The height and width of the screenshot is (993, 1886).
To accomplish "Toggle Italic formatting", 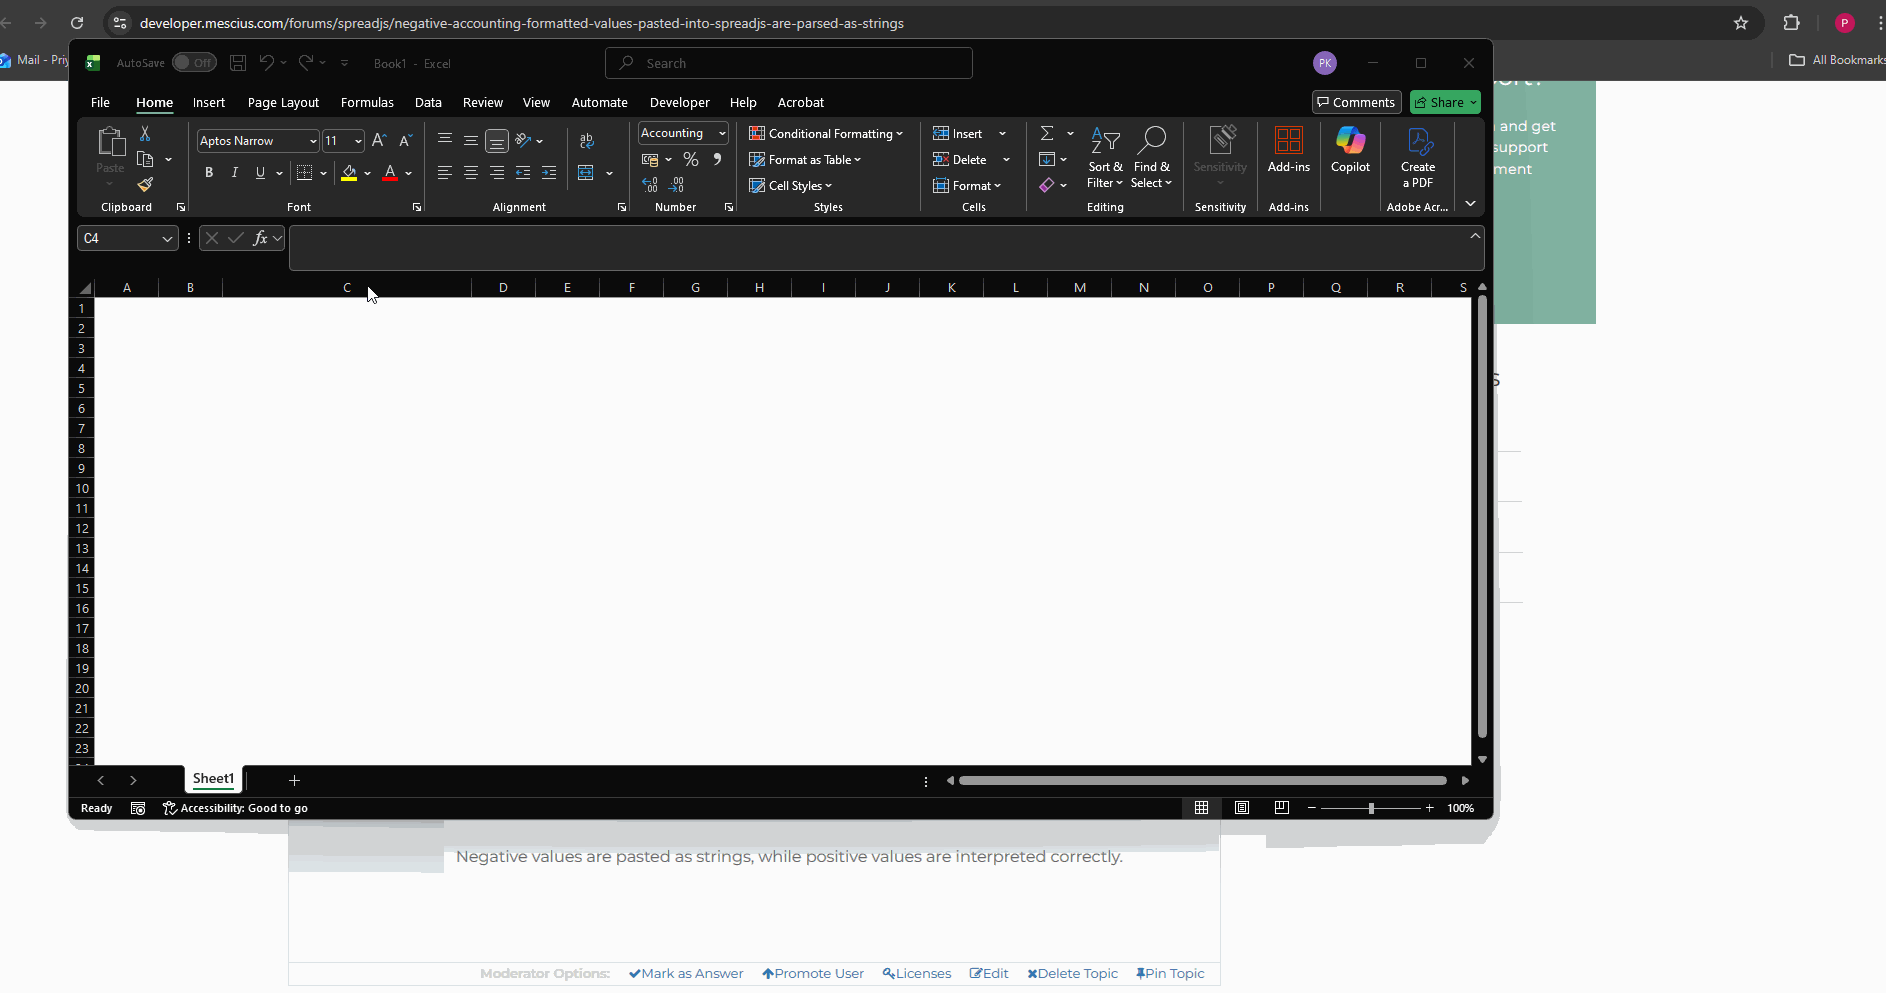I will pos(234,173).
